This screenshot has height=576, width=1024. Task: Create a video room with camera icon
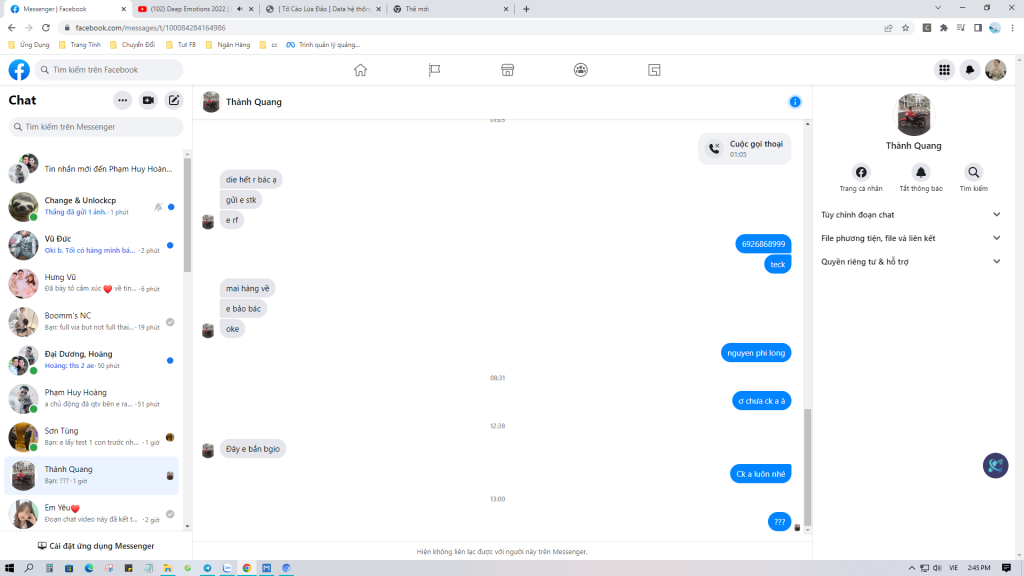click(148, 100)
